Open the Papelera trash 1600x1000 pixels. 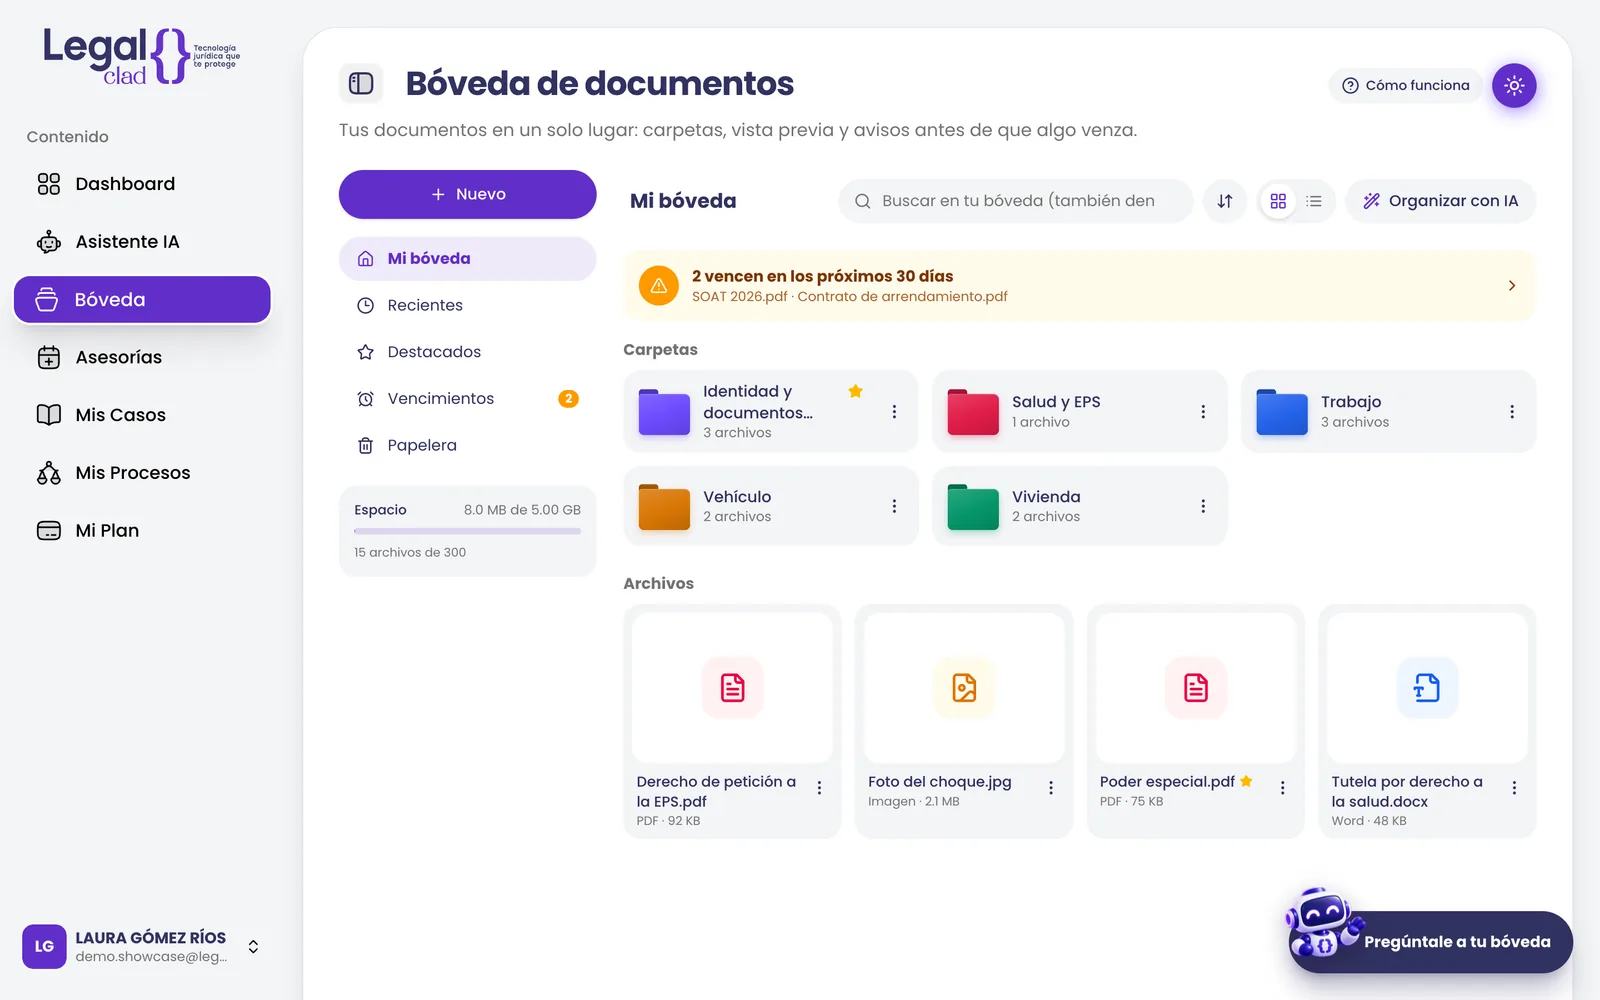(467, 445)
